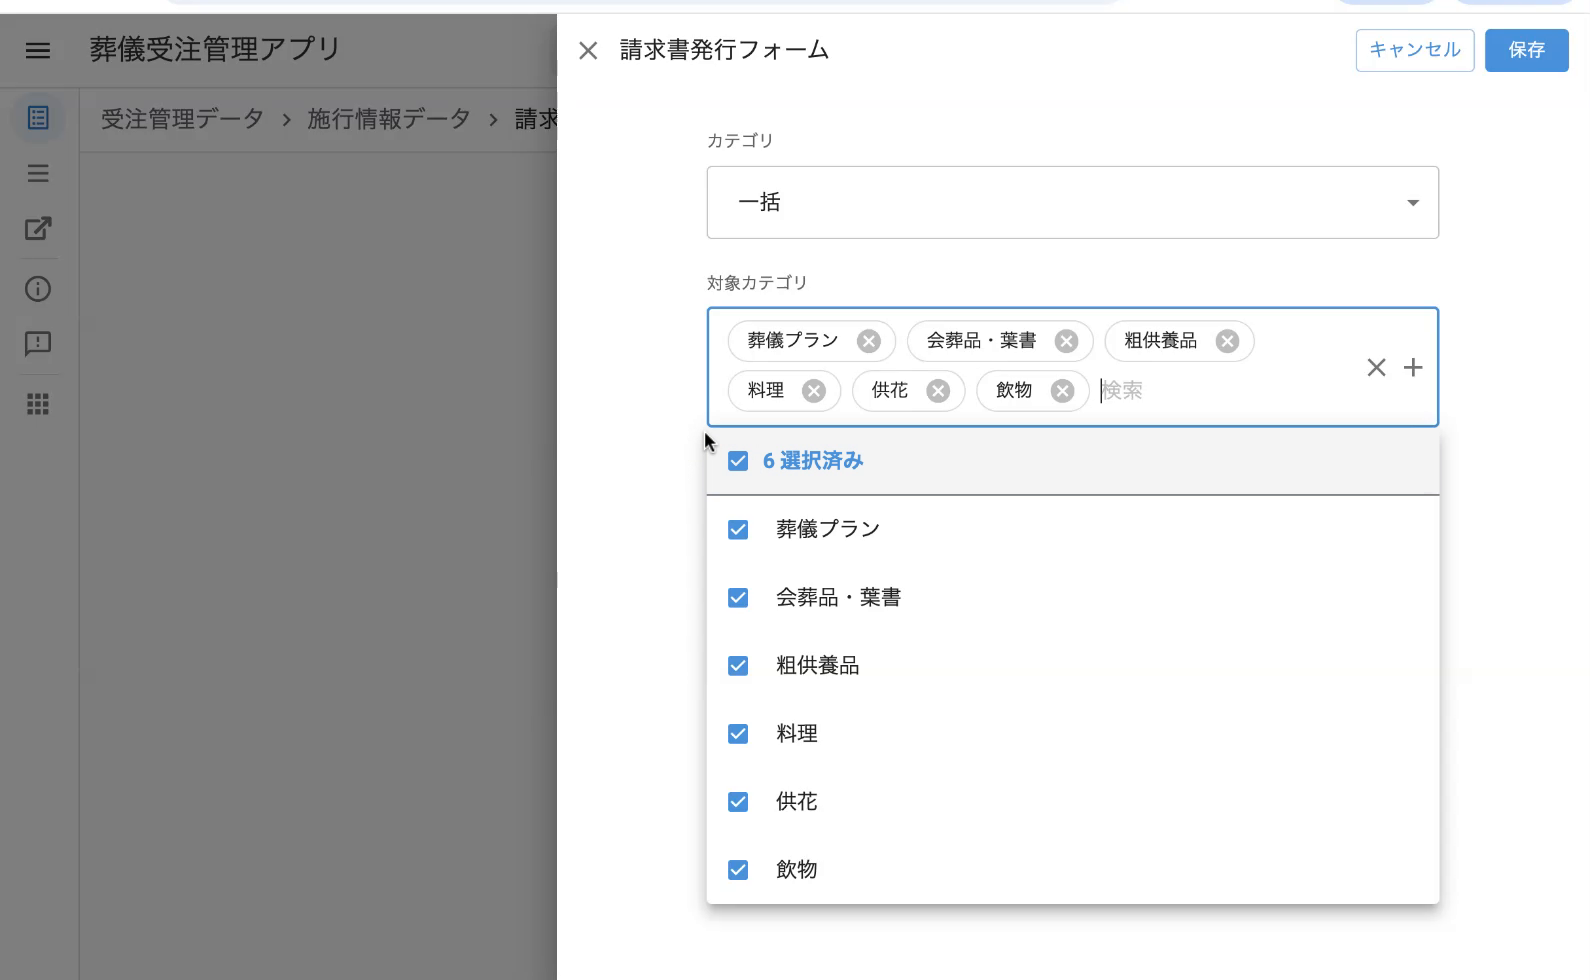Screen dimensions: 1590x980
Task: Uncheck the 料理 checkbox
Action: [738, 733]
